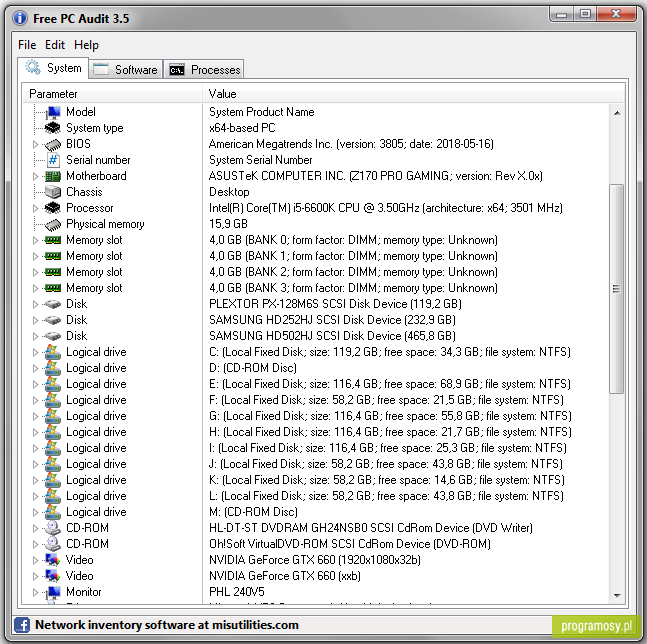Click the Monitor PHL 240V5 icon

point(53,592)
